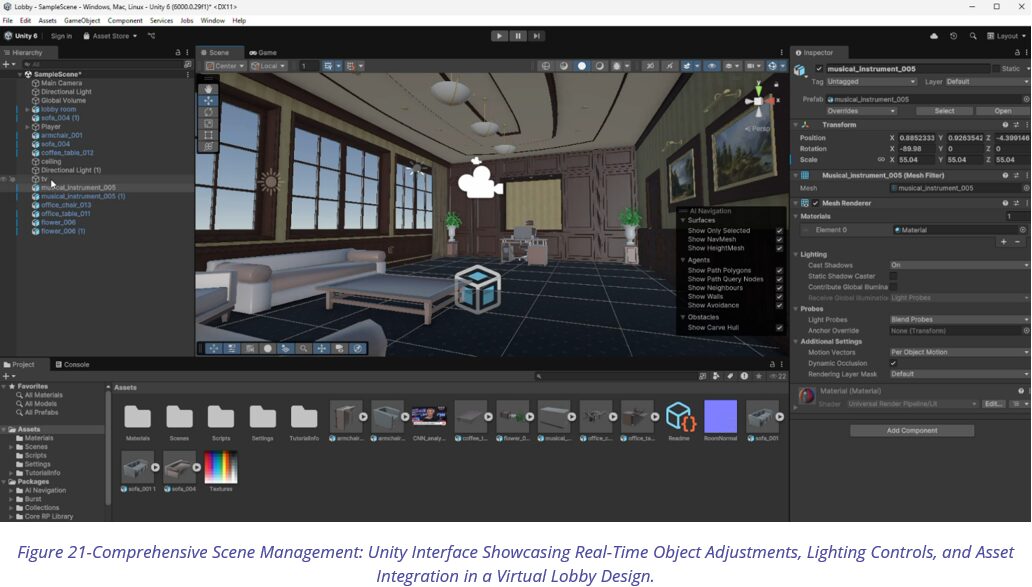
Task: Toggle Show NavMesh checkbox
Action: pyautogui.click(x=779, y=240)
